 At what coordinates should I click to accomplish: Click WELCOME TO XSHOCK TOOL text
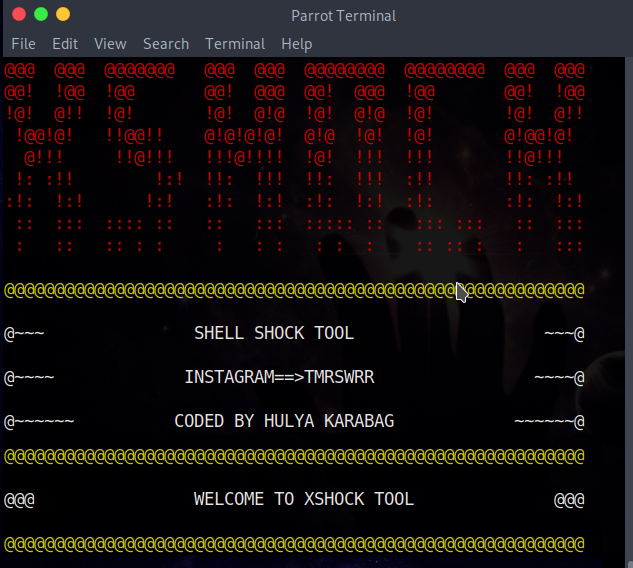[x=304, y=499]
